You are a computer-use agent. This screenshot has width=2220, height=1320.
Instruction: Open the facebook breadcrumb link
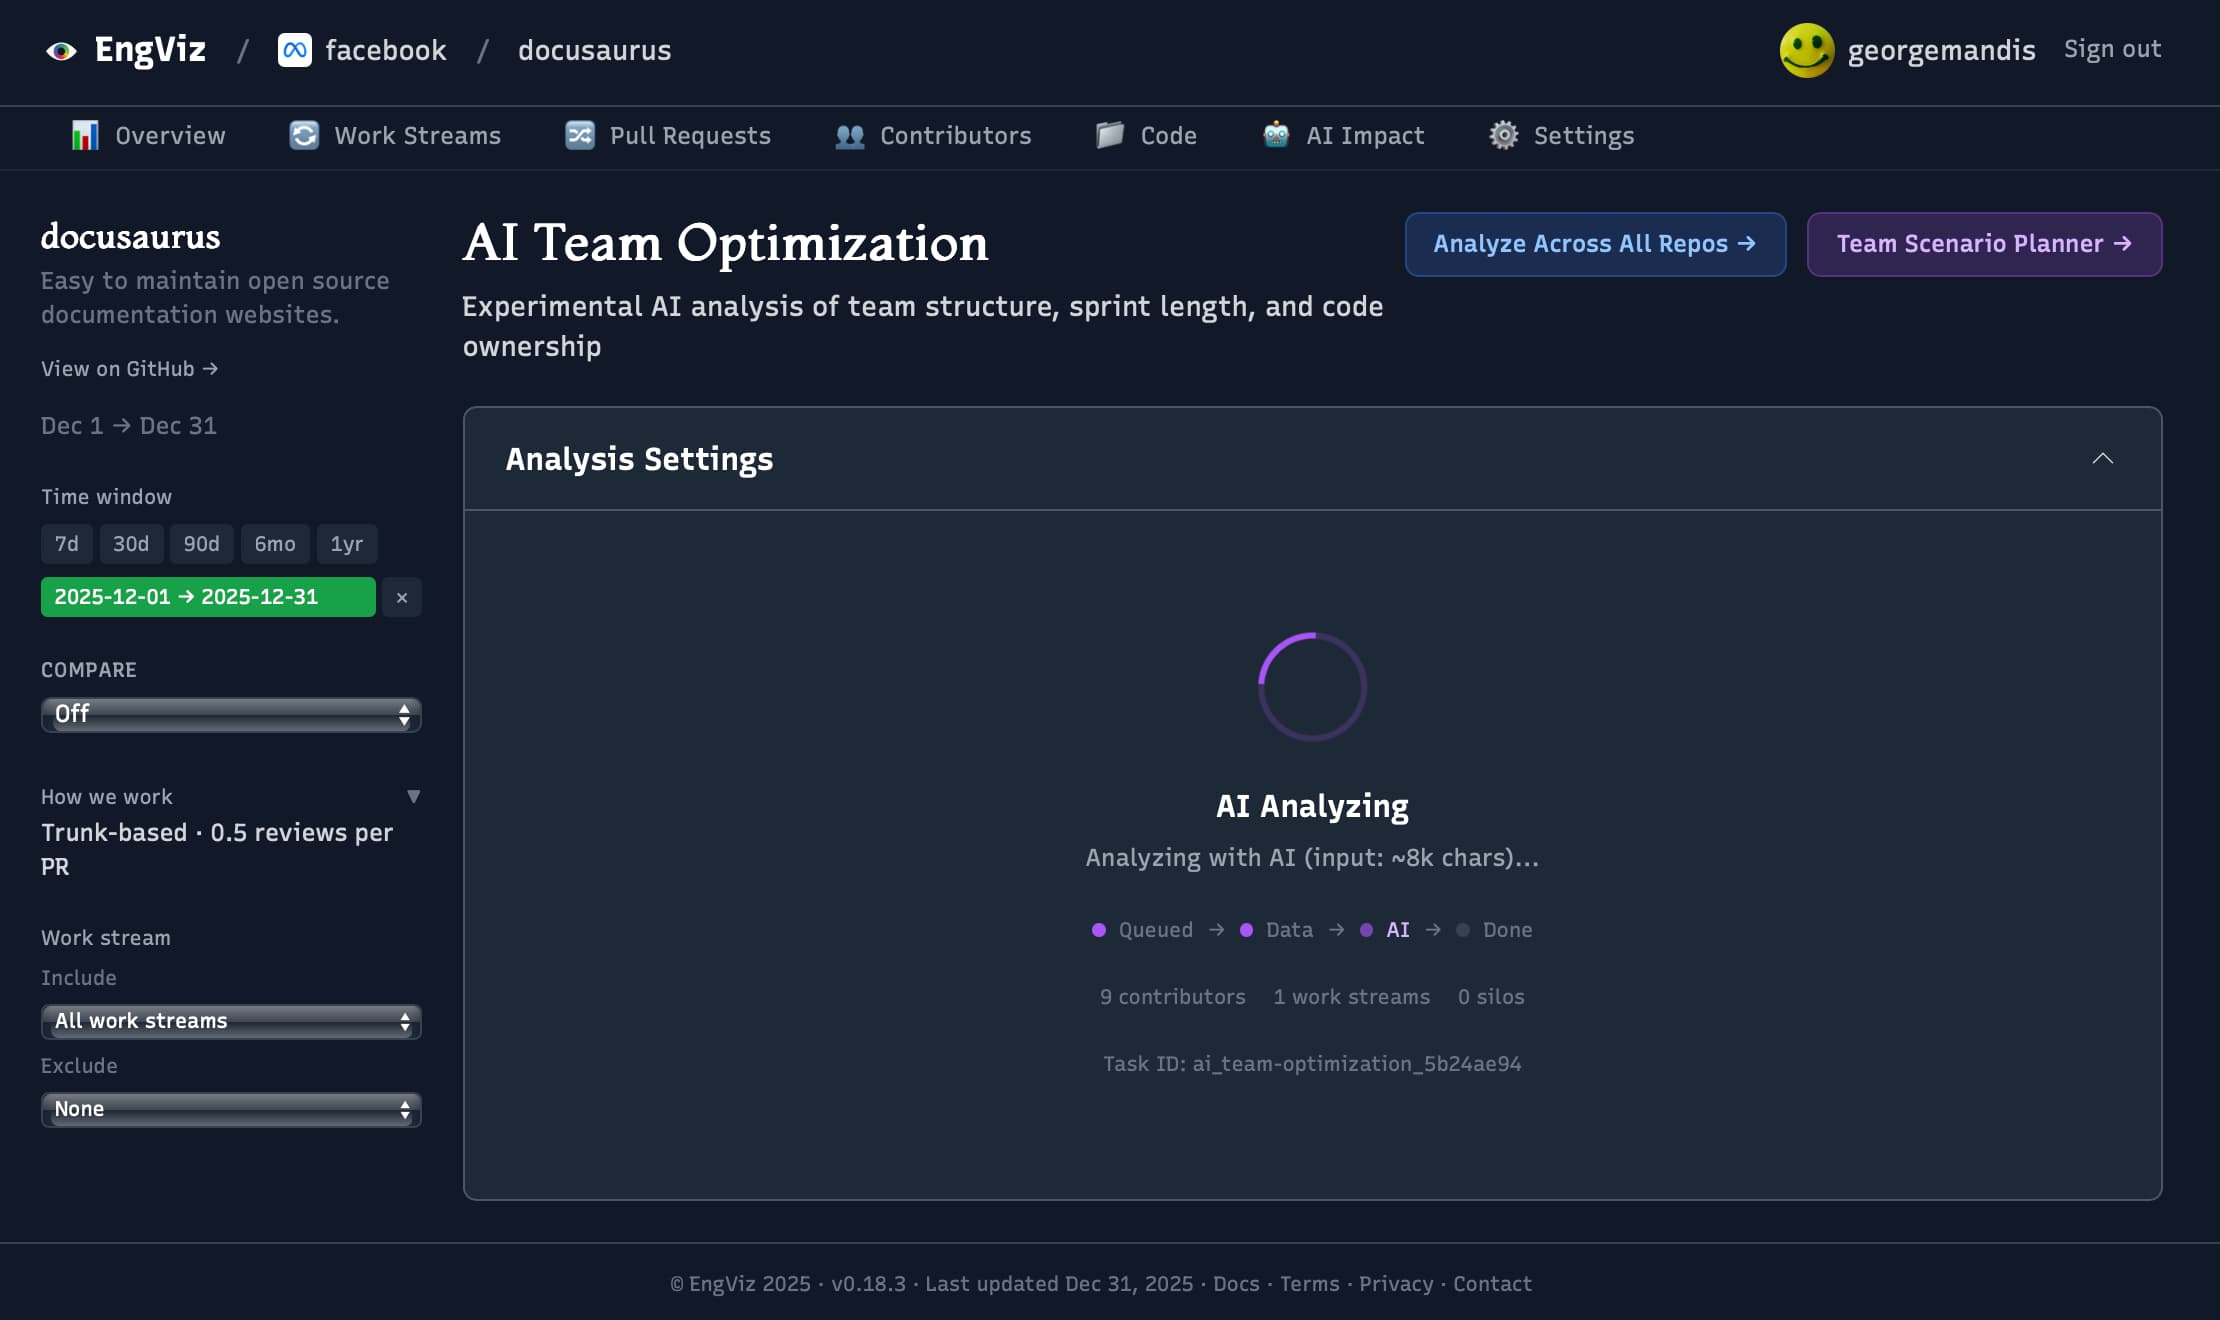tap(385, 50)
